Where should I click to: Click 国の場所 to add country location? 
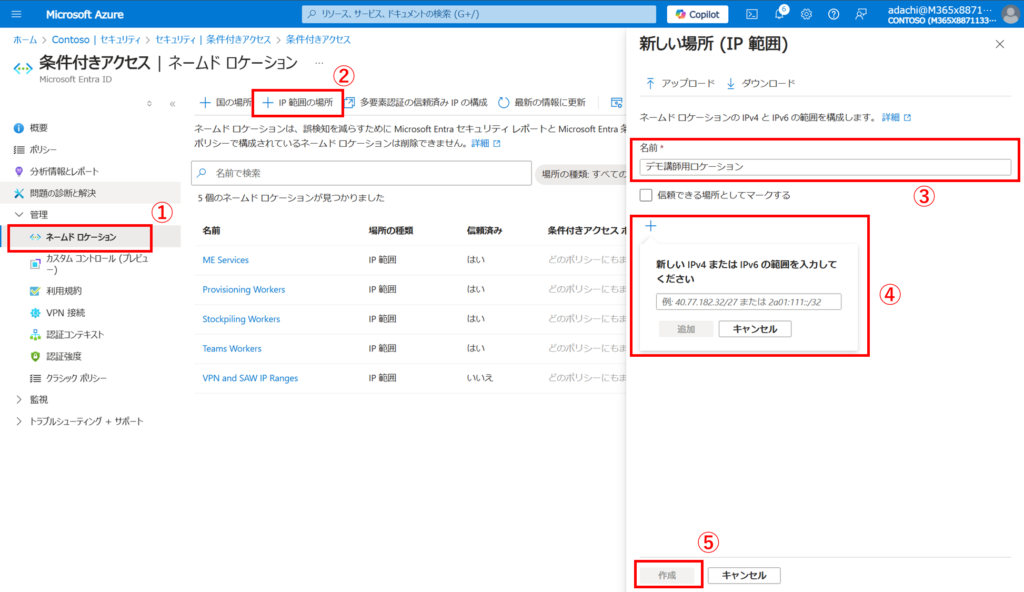pos(225,103)
